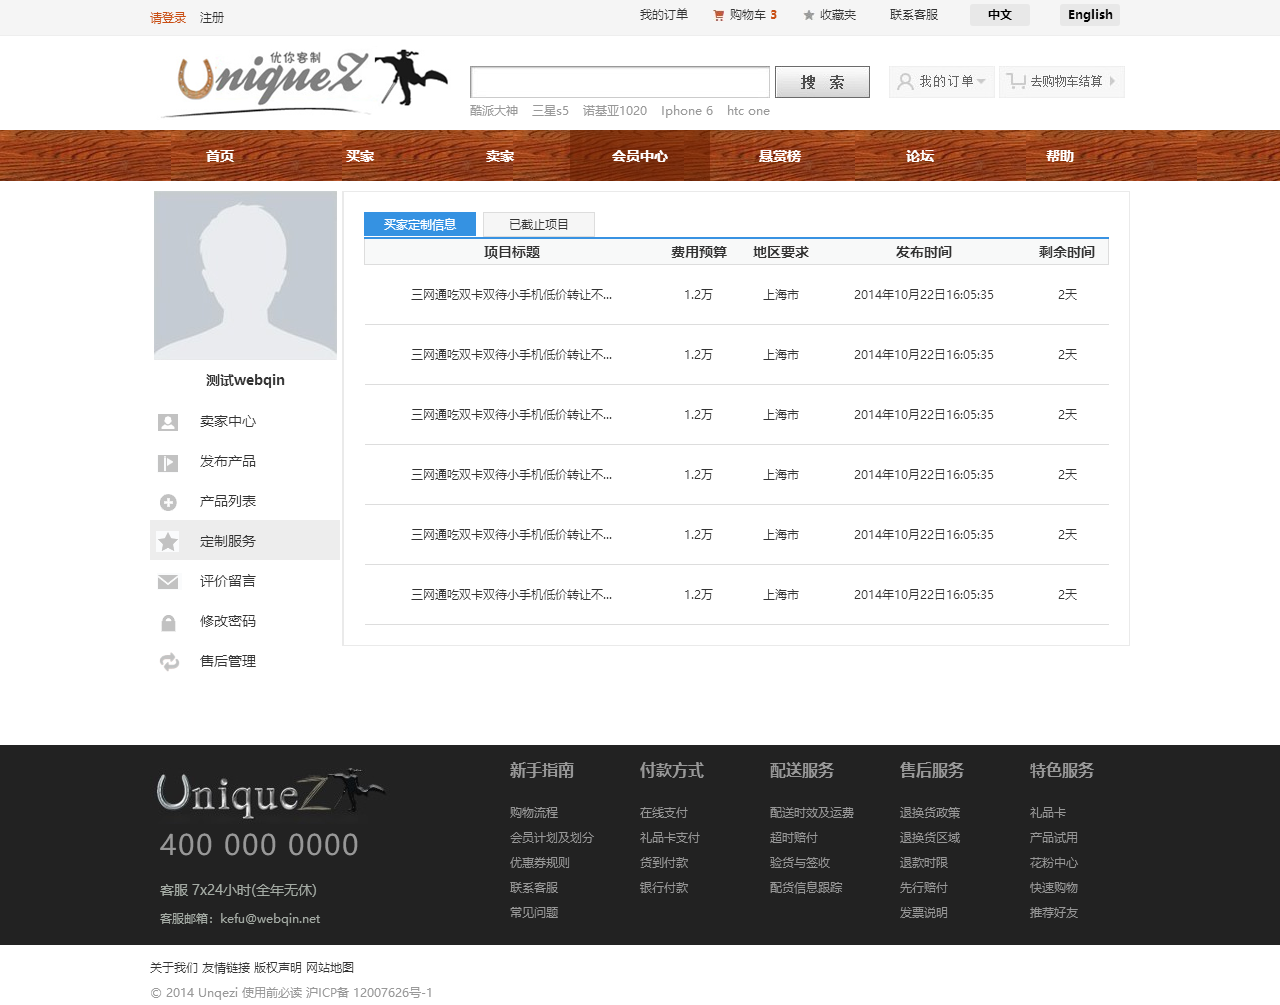Click the favorites star icon in top bar
Viewport: 1280px width, 1005px height.
tap(809, 15)
